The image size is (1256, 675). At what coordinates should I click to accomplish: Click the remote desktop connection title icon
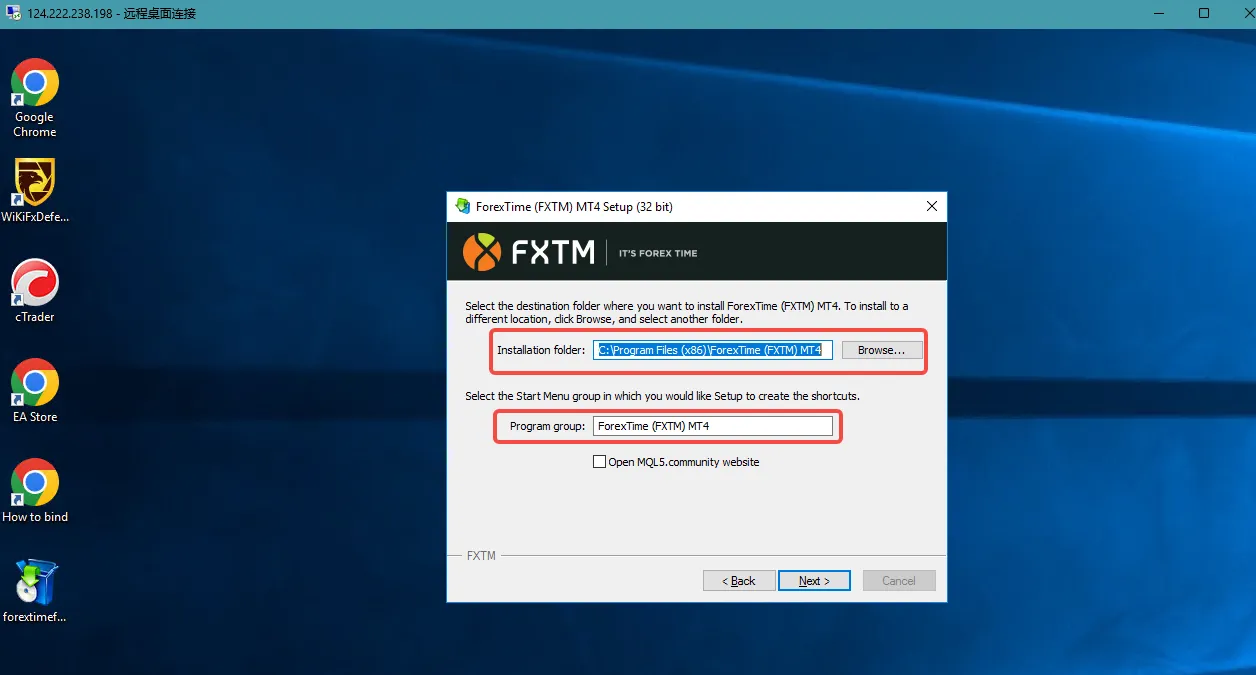tap(13, 13)
